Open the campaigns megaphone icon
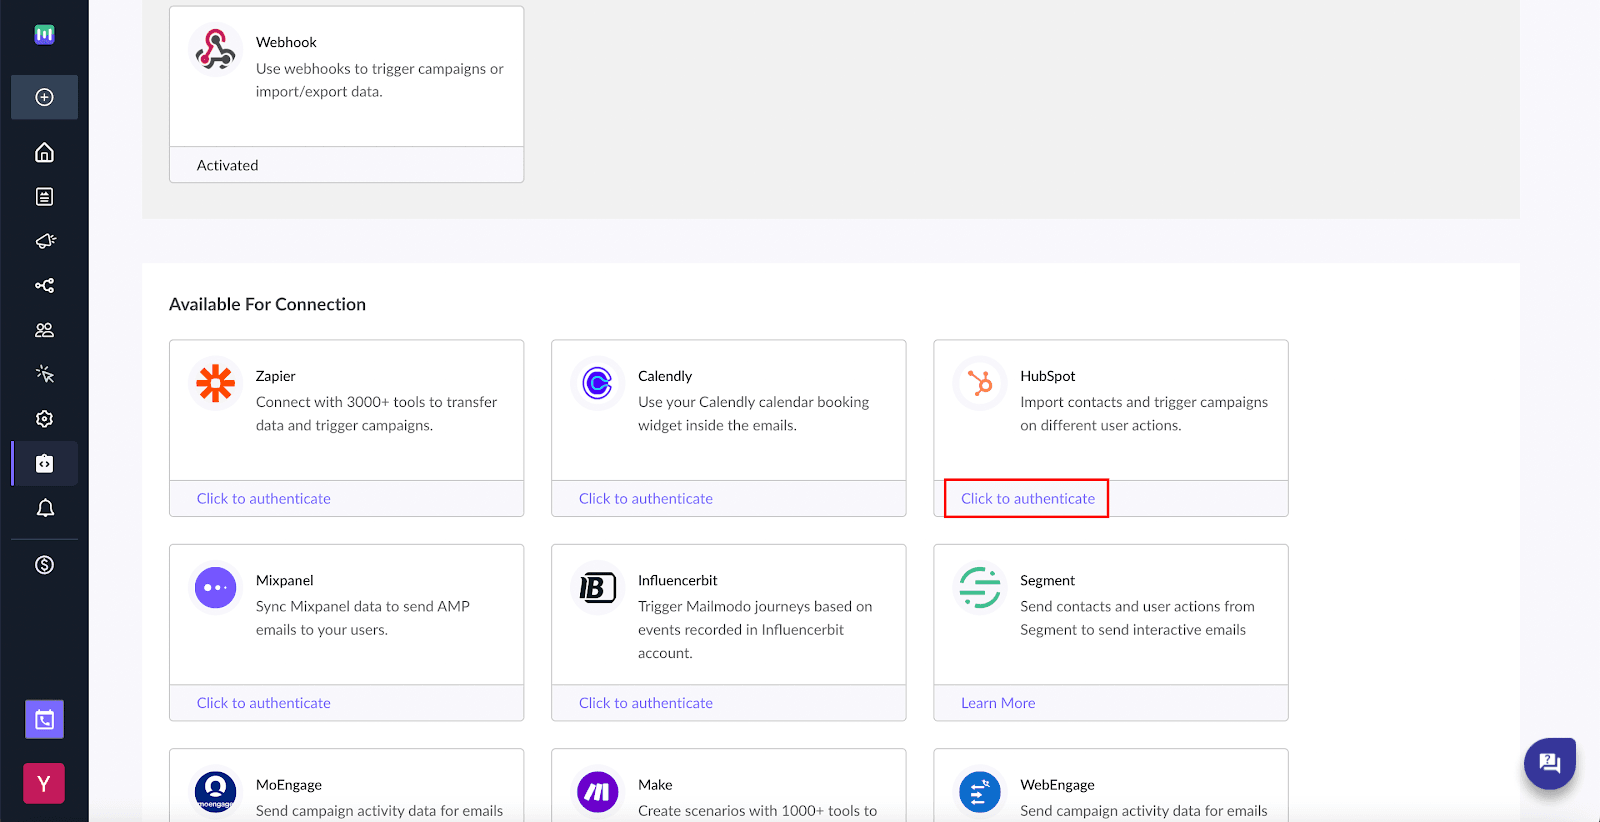This screenshot has width=1600, height=822. [45, 241]
